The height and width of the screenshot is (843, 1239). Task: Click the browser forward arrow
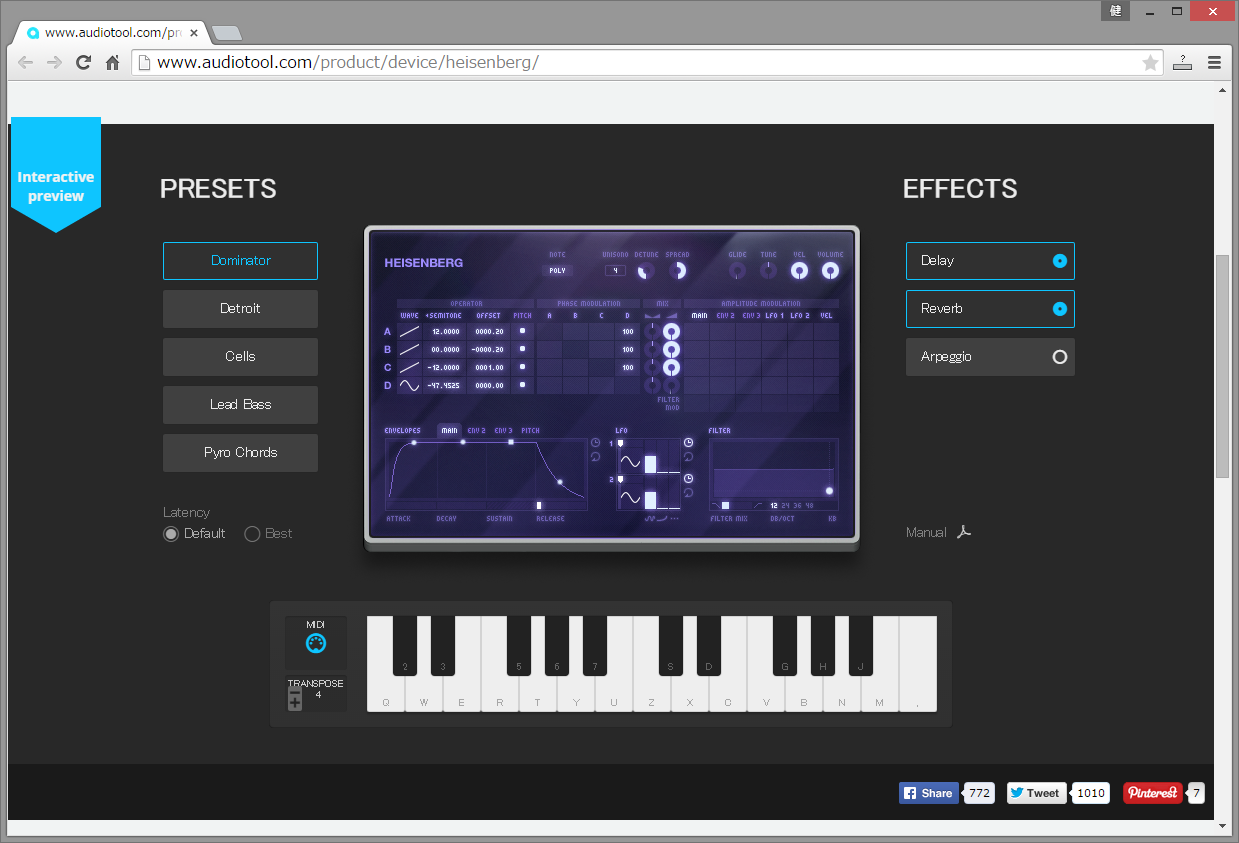tap(55, 62)
